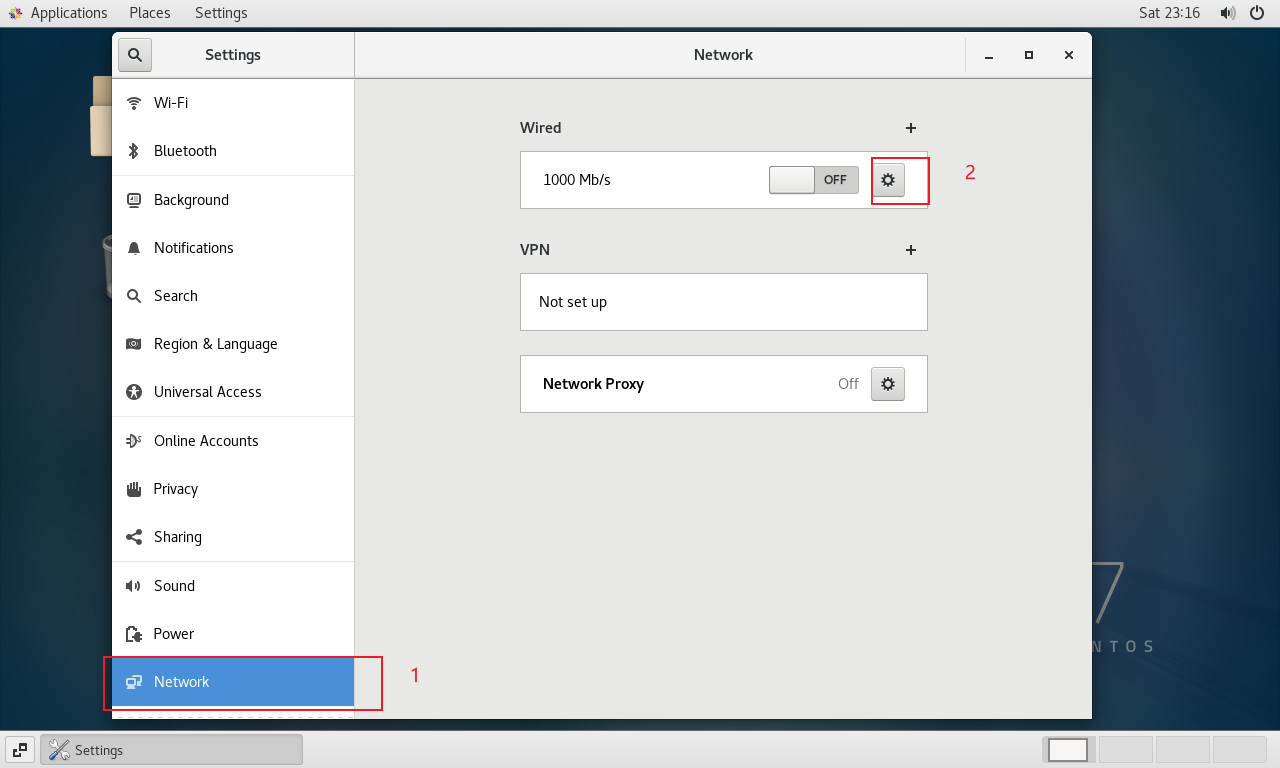The height and width of the screenshot is (768, 1280).
Task: Open the Online Accounts panel
Action: [206, 441]
